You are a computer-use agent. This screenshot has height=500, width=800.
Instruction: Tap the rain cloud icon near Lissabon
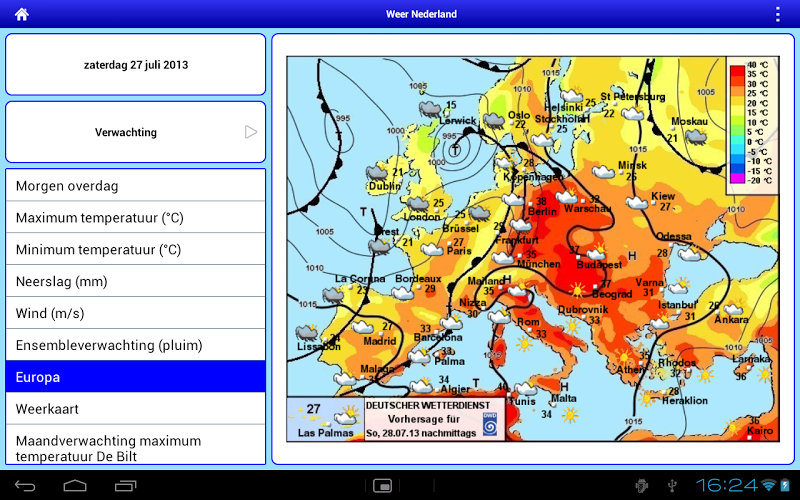click(x=307, y=333)
